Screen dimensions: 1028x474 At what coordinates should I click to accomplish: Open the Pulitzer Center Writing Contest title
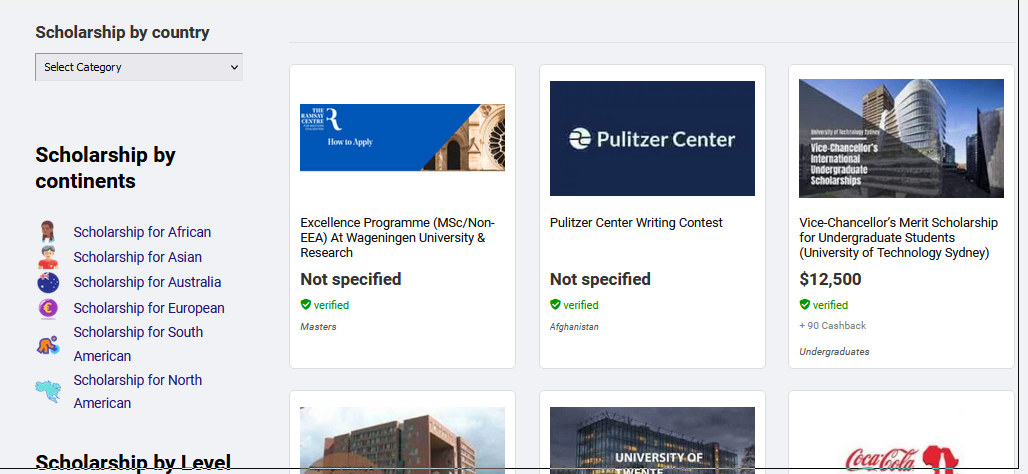[x=636, y=223]
